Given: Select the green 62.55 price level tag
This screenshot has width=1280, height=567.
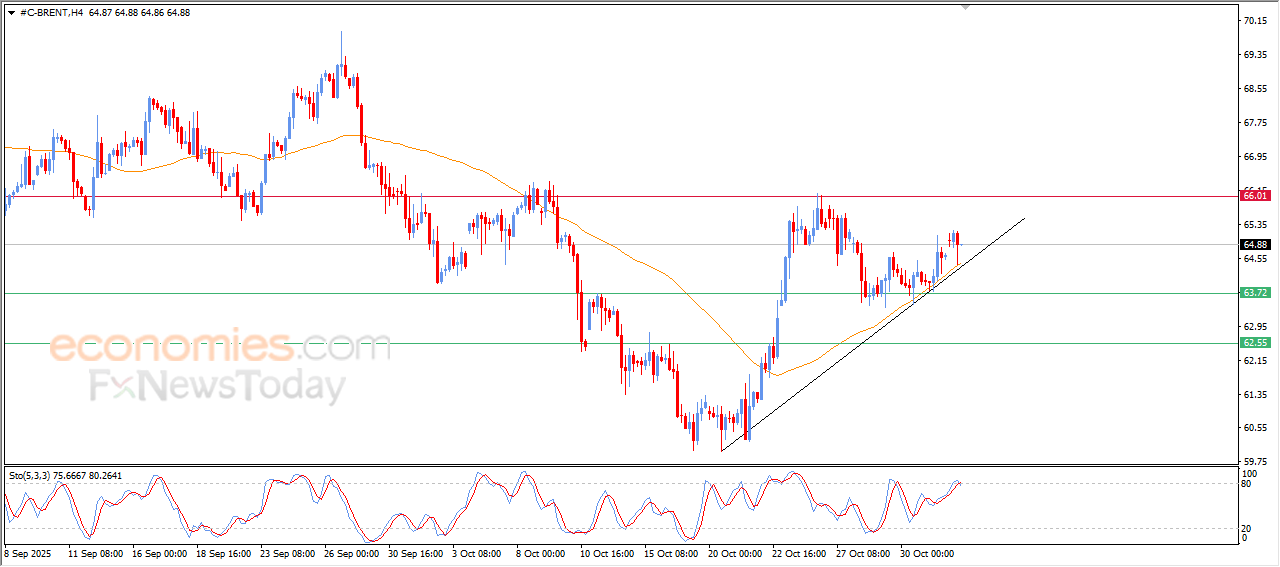Looking at the screenshot, I should coord(1254,343).
